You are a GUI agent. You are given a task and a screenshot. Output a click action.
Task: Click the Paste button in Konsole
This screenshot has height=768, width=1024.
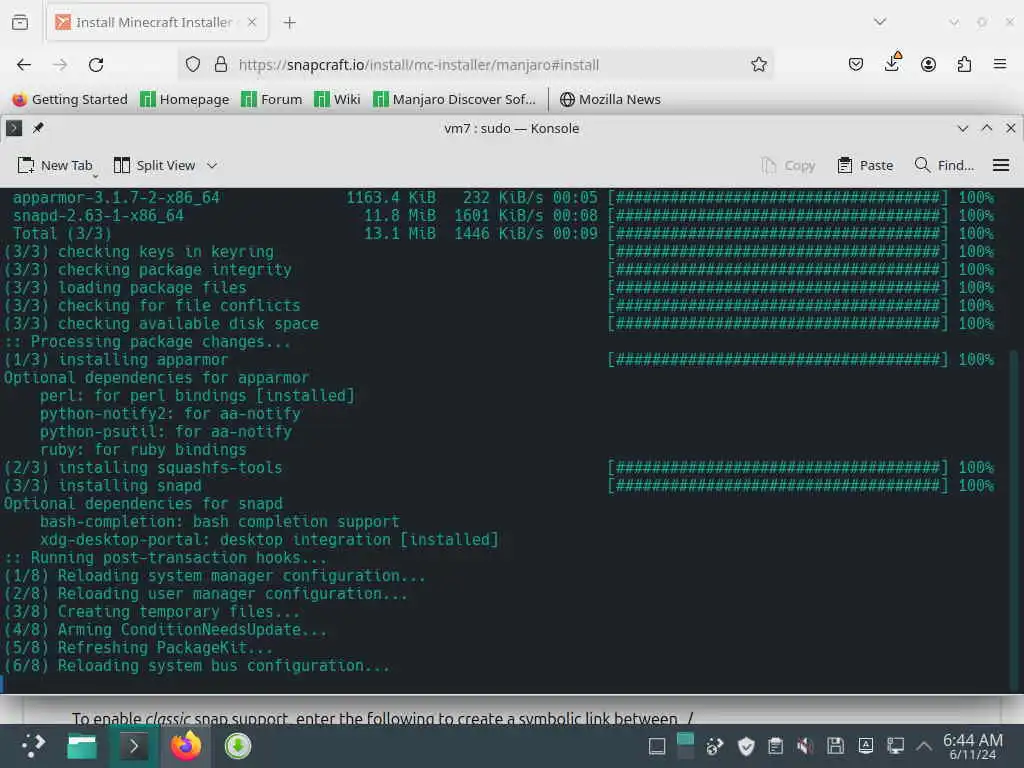click(x=865, y=165)
